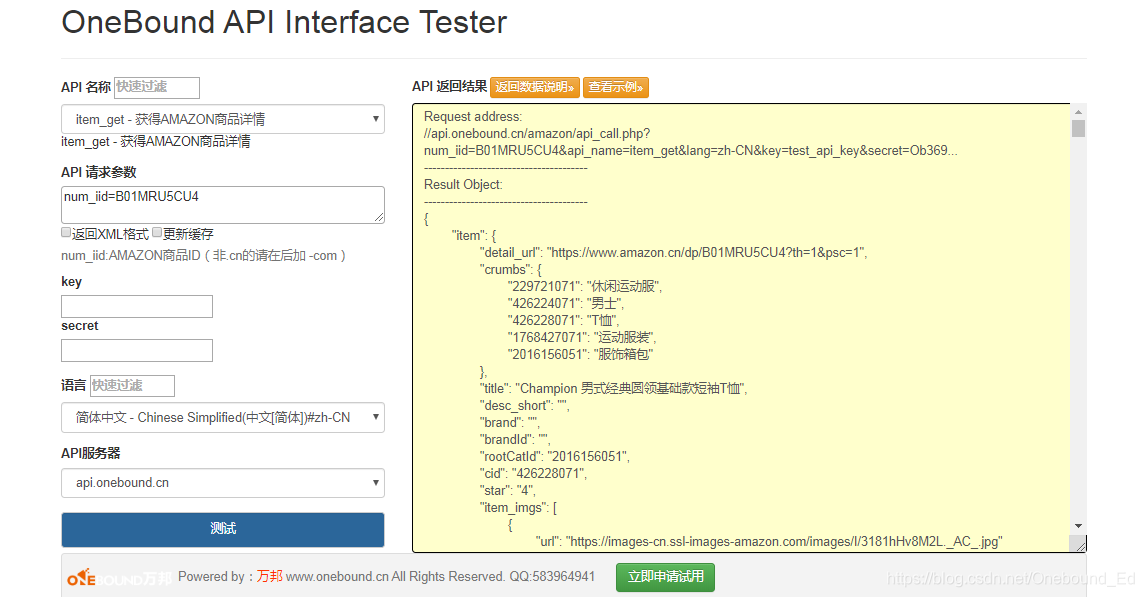
Task: Click the OneBound API Interface Tester heading
Action: (284, 22)
